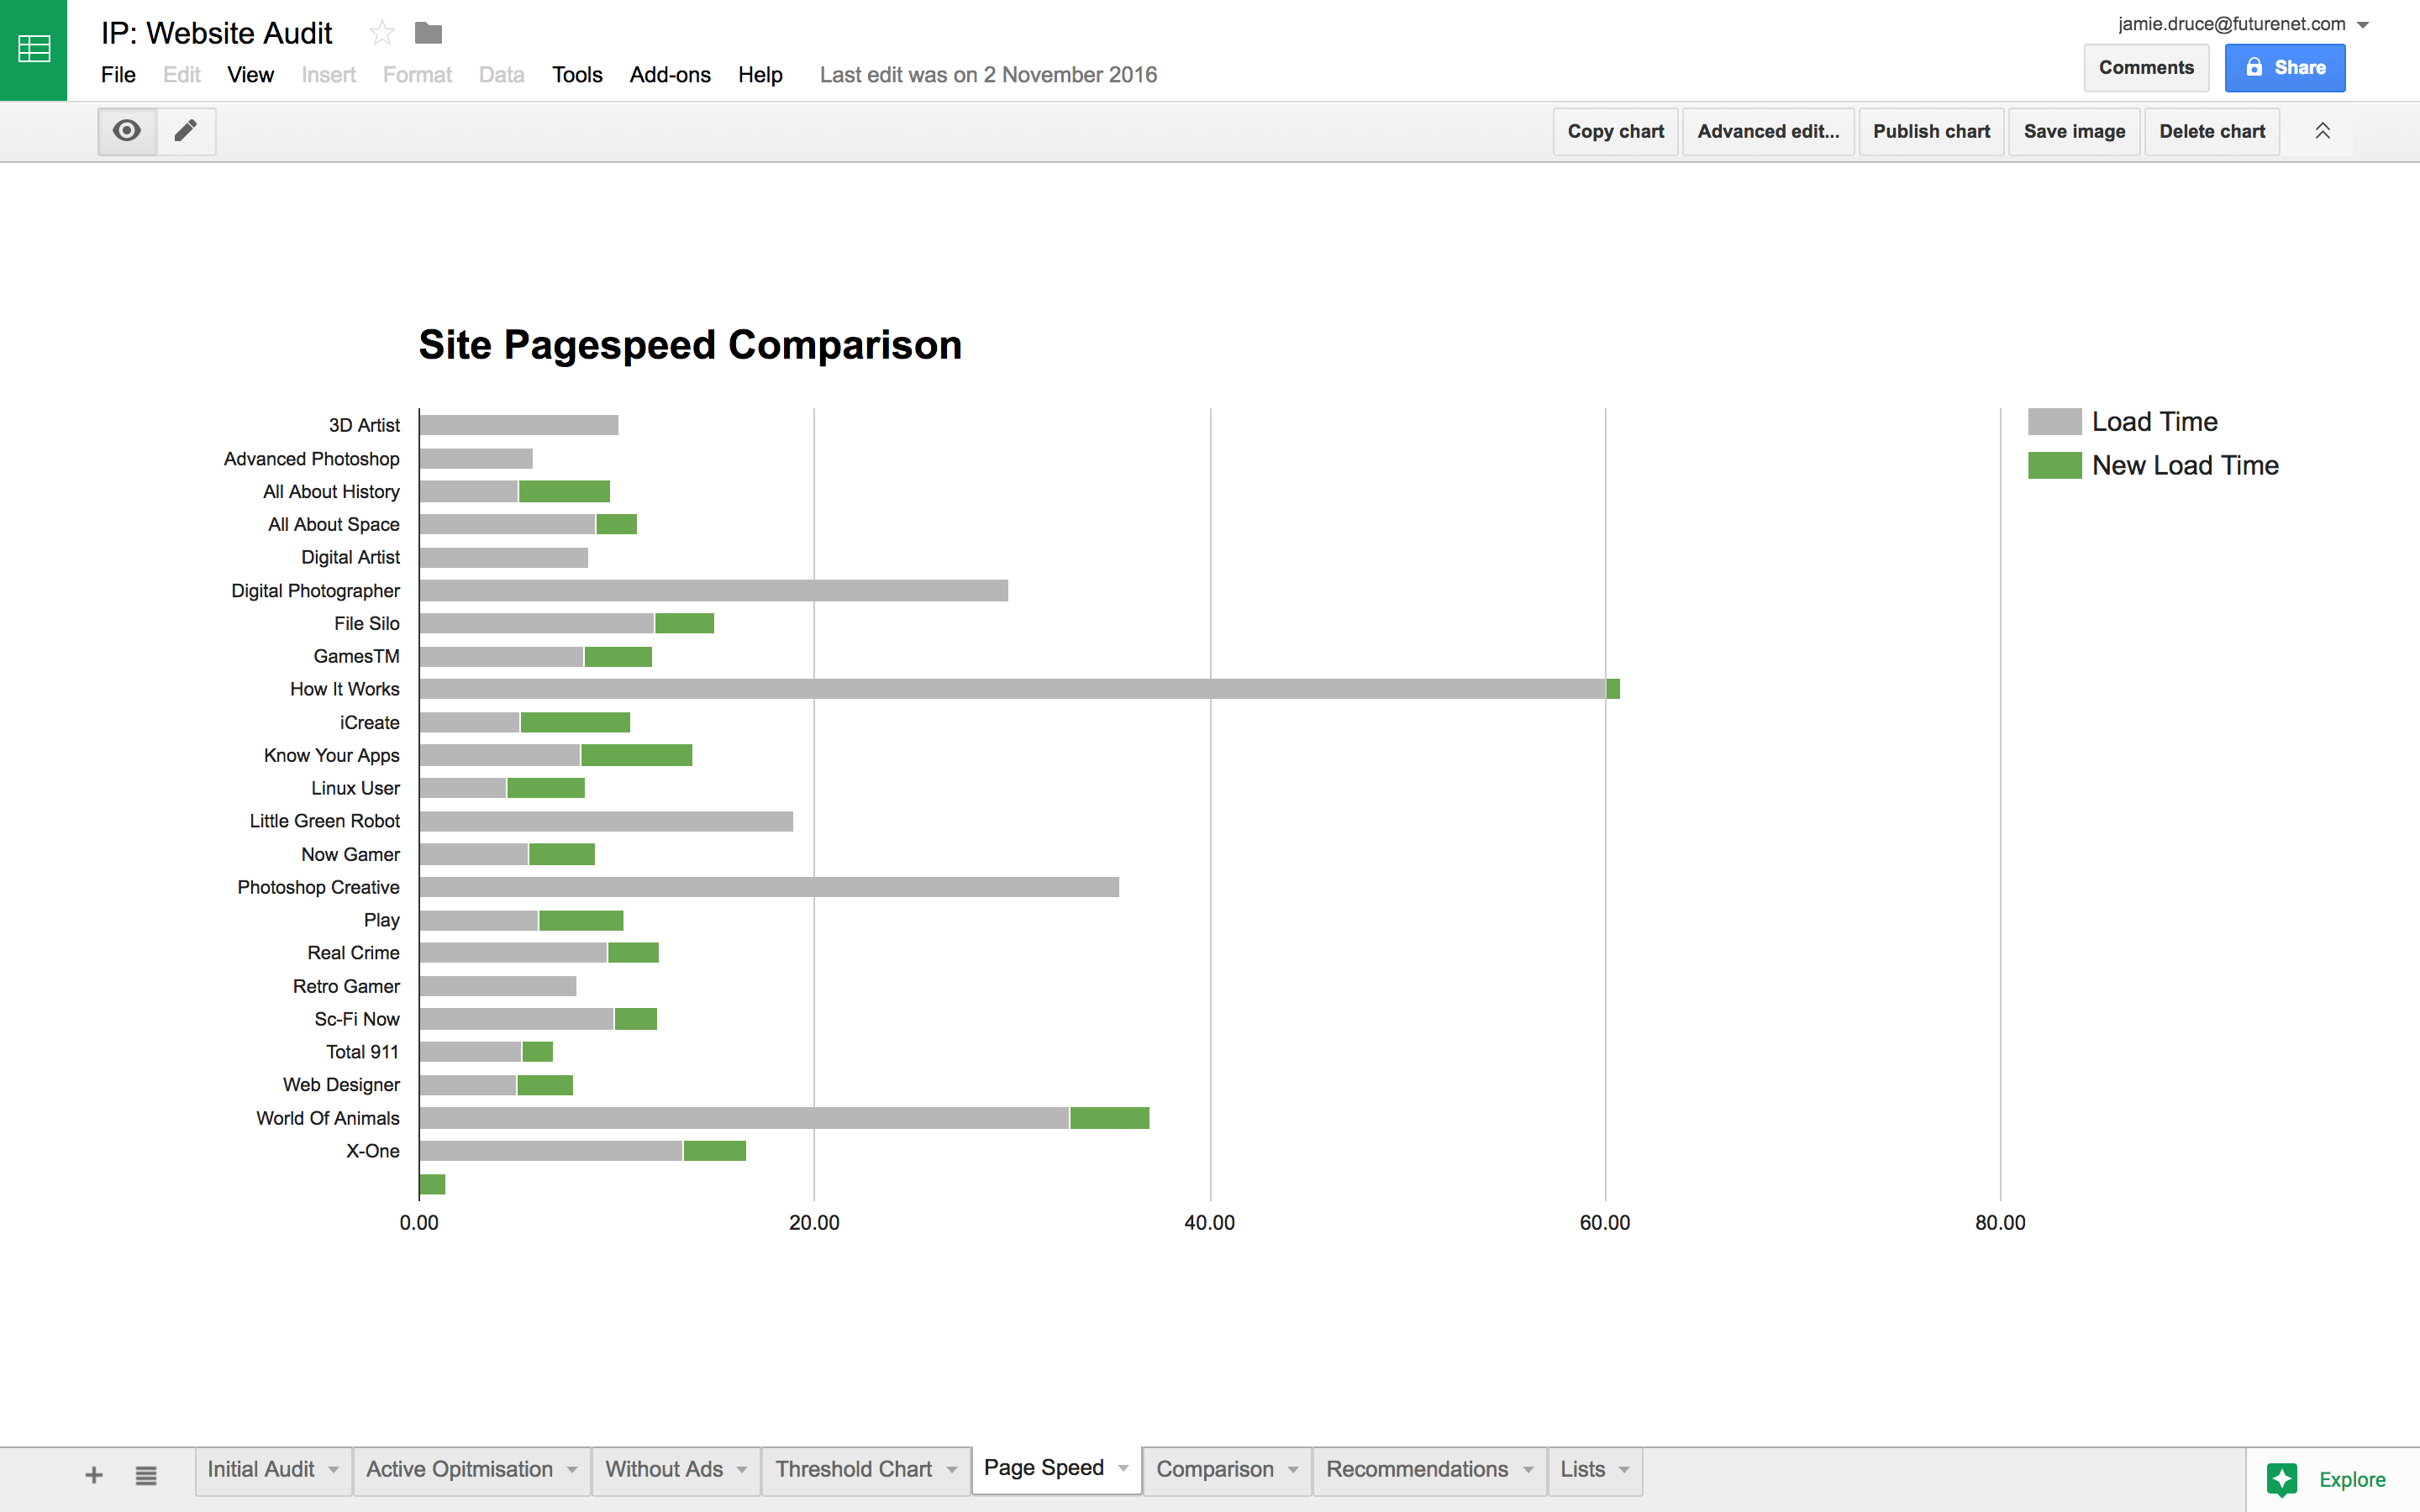The height and width of the screenshot is (1512, 2420).
Task: Open the account dropdown next to email
Action: tap(2363, 25)
